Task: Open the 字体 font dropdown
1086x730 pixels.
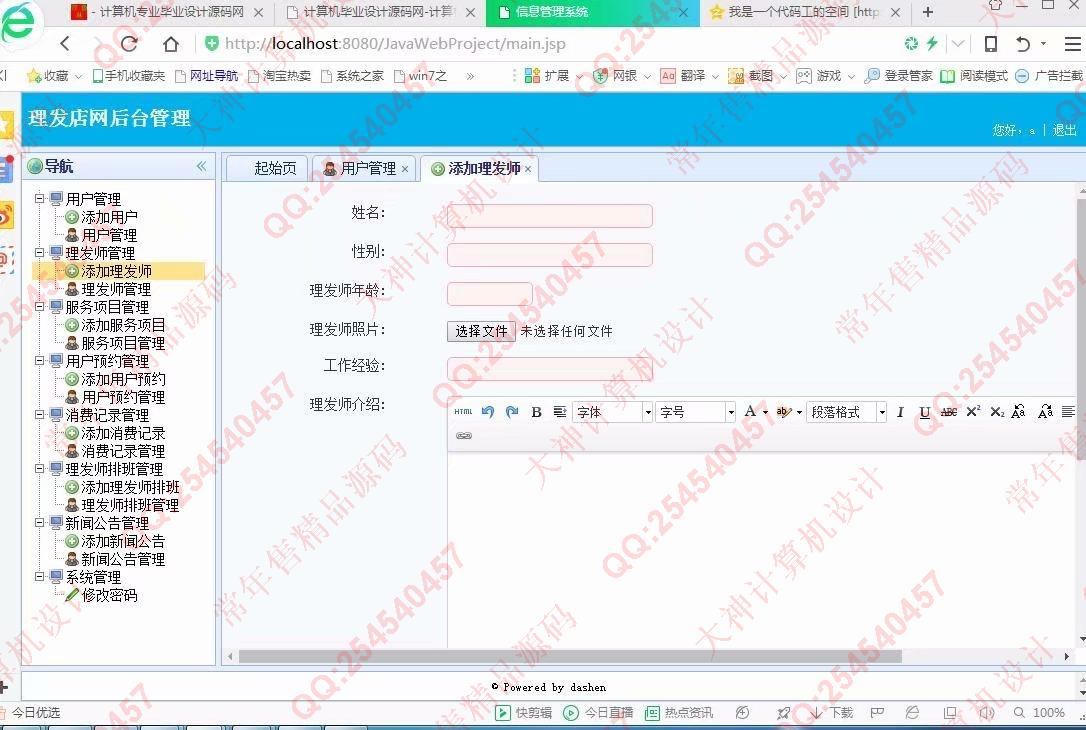Action: (x=613, y=412)
